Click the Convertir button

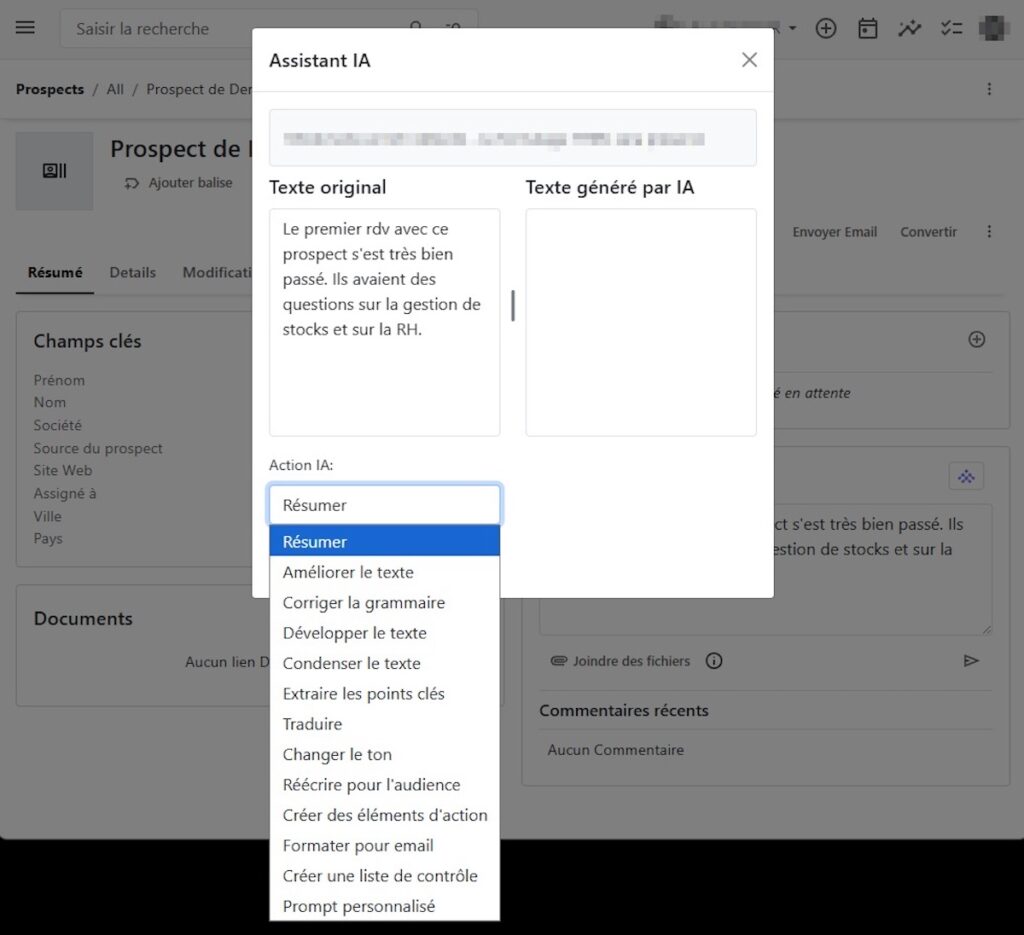click(x=928, y=232)
